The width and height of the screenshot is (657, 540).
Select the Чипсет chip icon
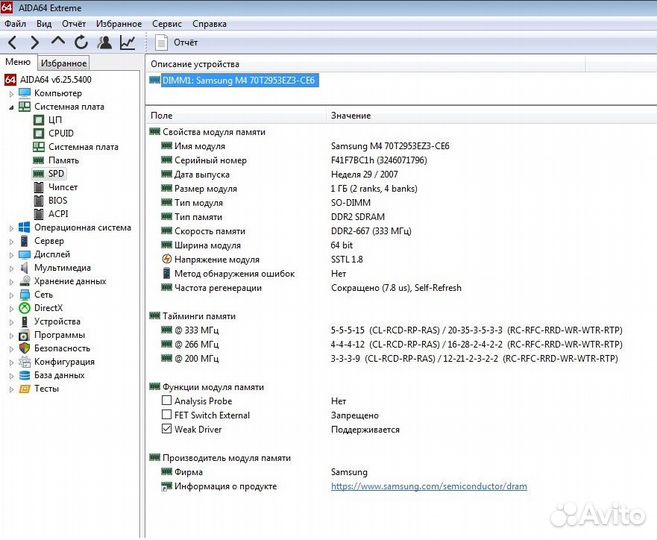click(x=39, y=187)
